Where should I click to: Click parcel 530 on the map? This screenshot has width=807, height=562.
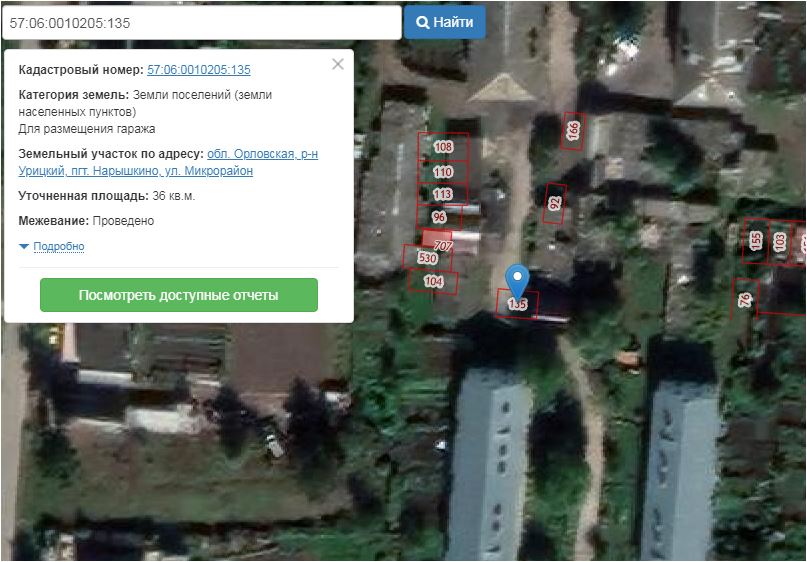pyautogui.click(x=427, y=258)
